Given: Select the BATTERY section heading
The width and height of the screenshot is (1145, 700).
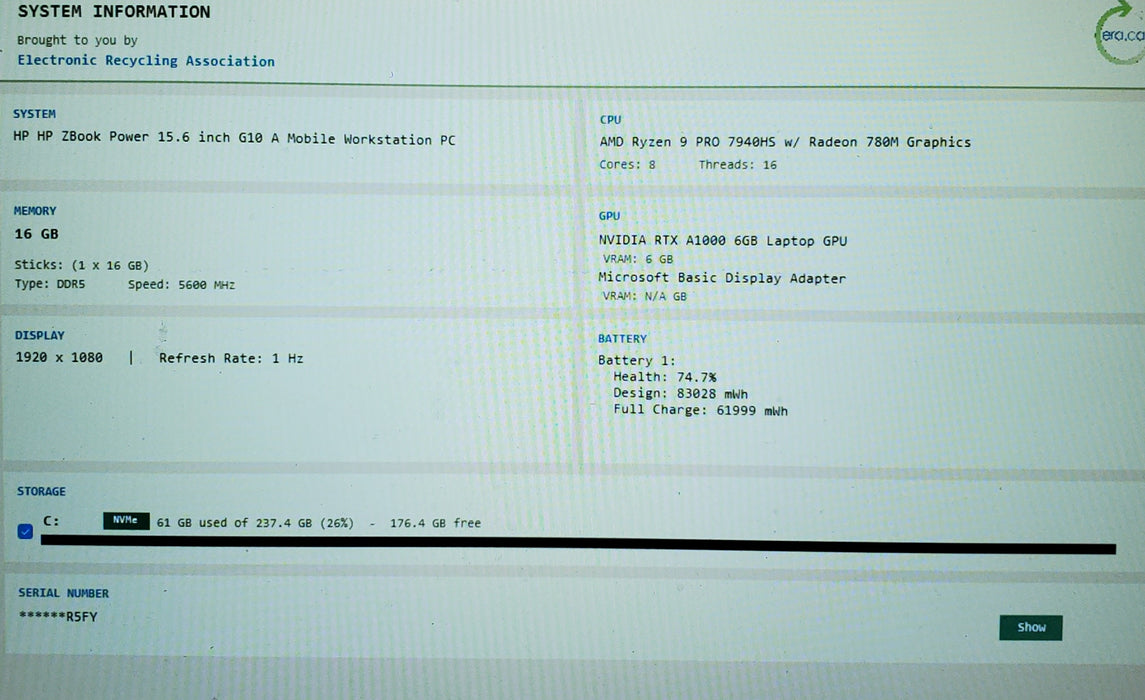Looking at the screenshot, I should pyautogui.click(x=622, y=338).
